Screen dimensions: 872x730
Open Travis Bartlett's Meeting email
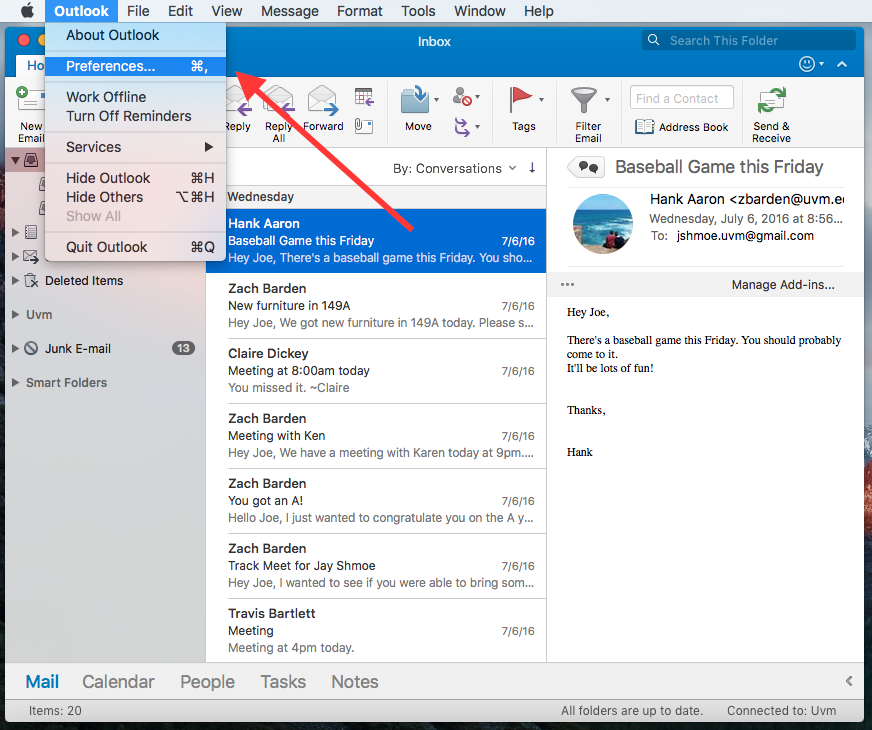(x=376, y=630)
